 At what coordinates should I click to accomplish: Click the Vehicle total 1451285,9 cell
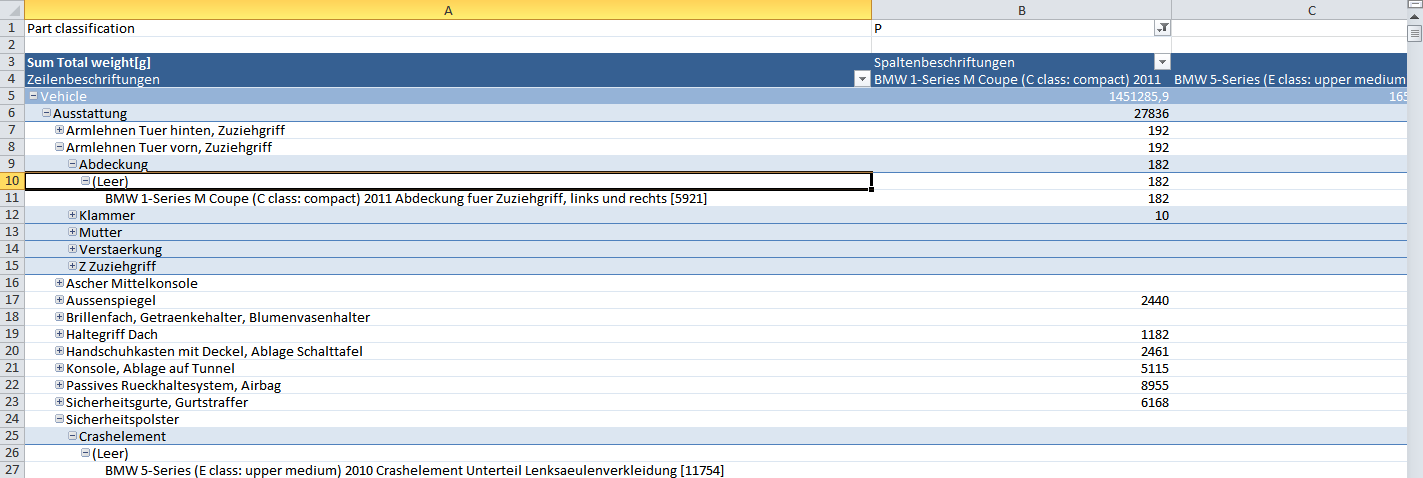click(1021, 97)
